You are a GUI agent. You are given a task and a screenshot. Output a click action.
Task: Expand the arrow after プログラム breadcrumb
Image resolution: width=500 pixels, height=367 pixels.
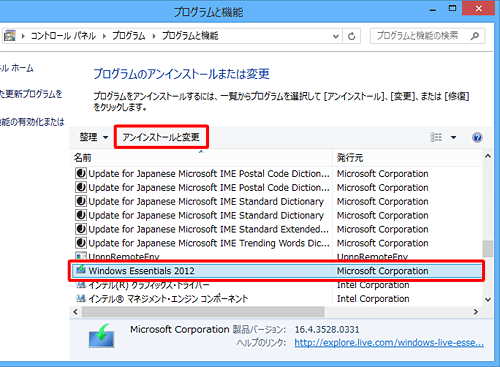tap(154, 36)
